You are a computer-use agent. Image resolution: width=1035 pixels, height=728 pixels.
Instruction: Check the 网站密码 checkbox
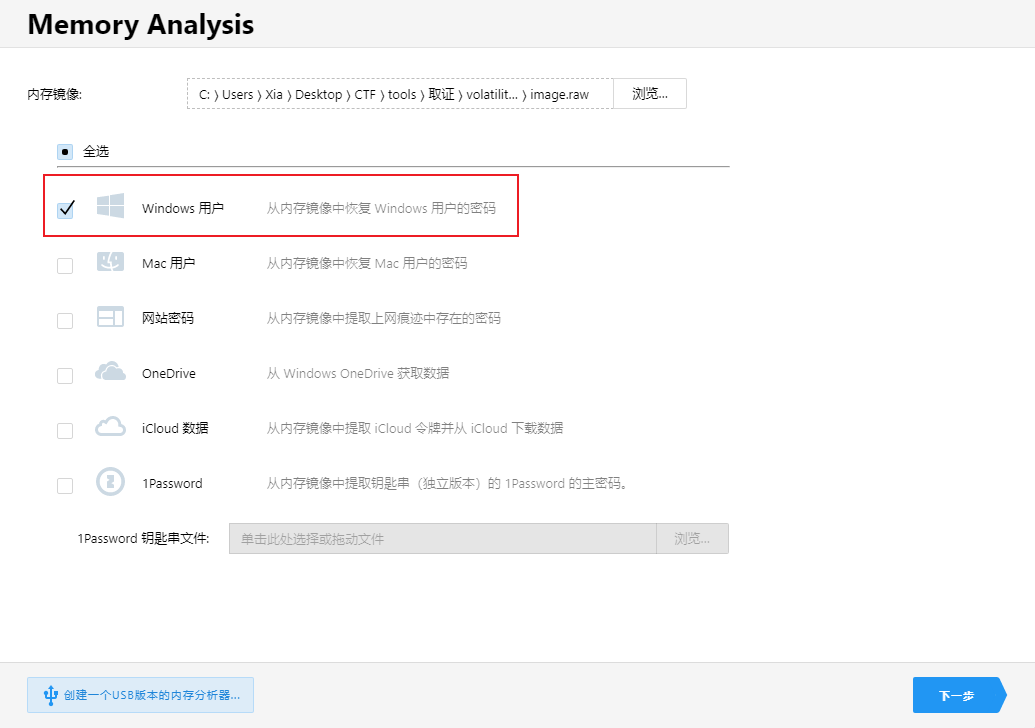click(65, 321)
